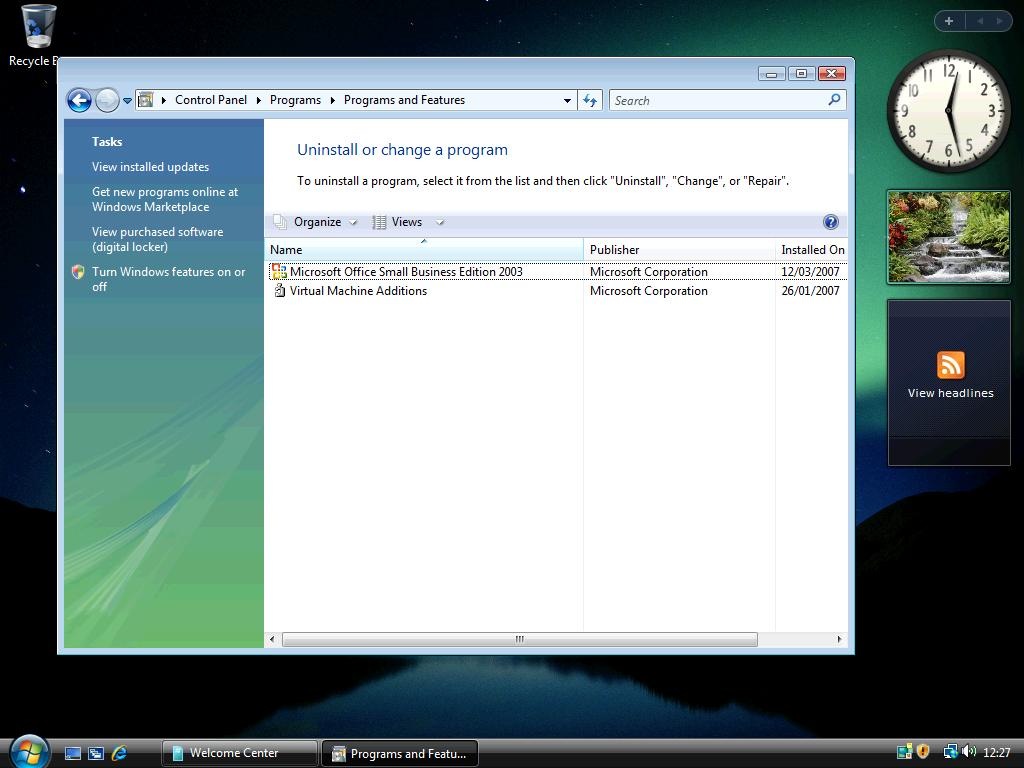
Task: Click Microsoft Corporation publisher for Office row
Action: point(648,272)
